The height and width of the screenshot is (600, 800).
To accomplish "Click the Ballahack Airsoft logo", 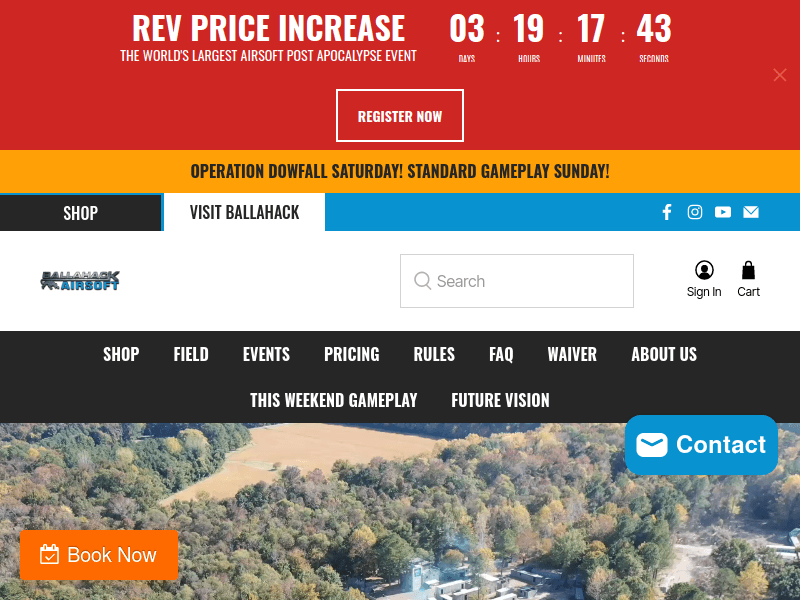I will point(80,281).
